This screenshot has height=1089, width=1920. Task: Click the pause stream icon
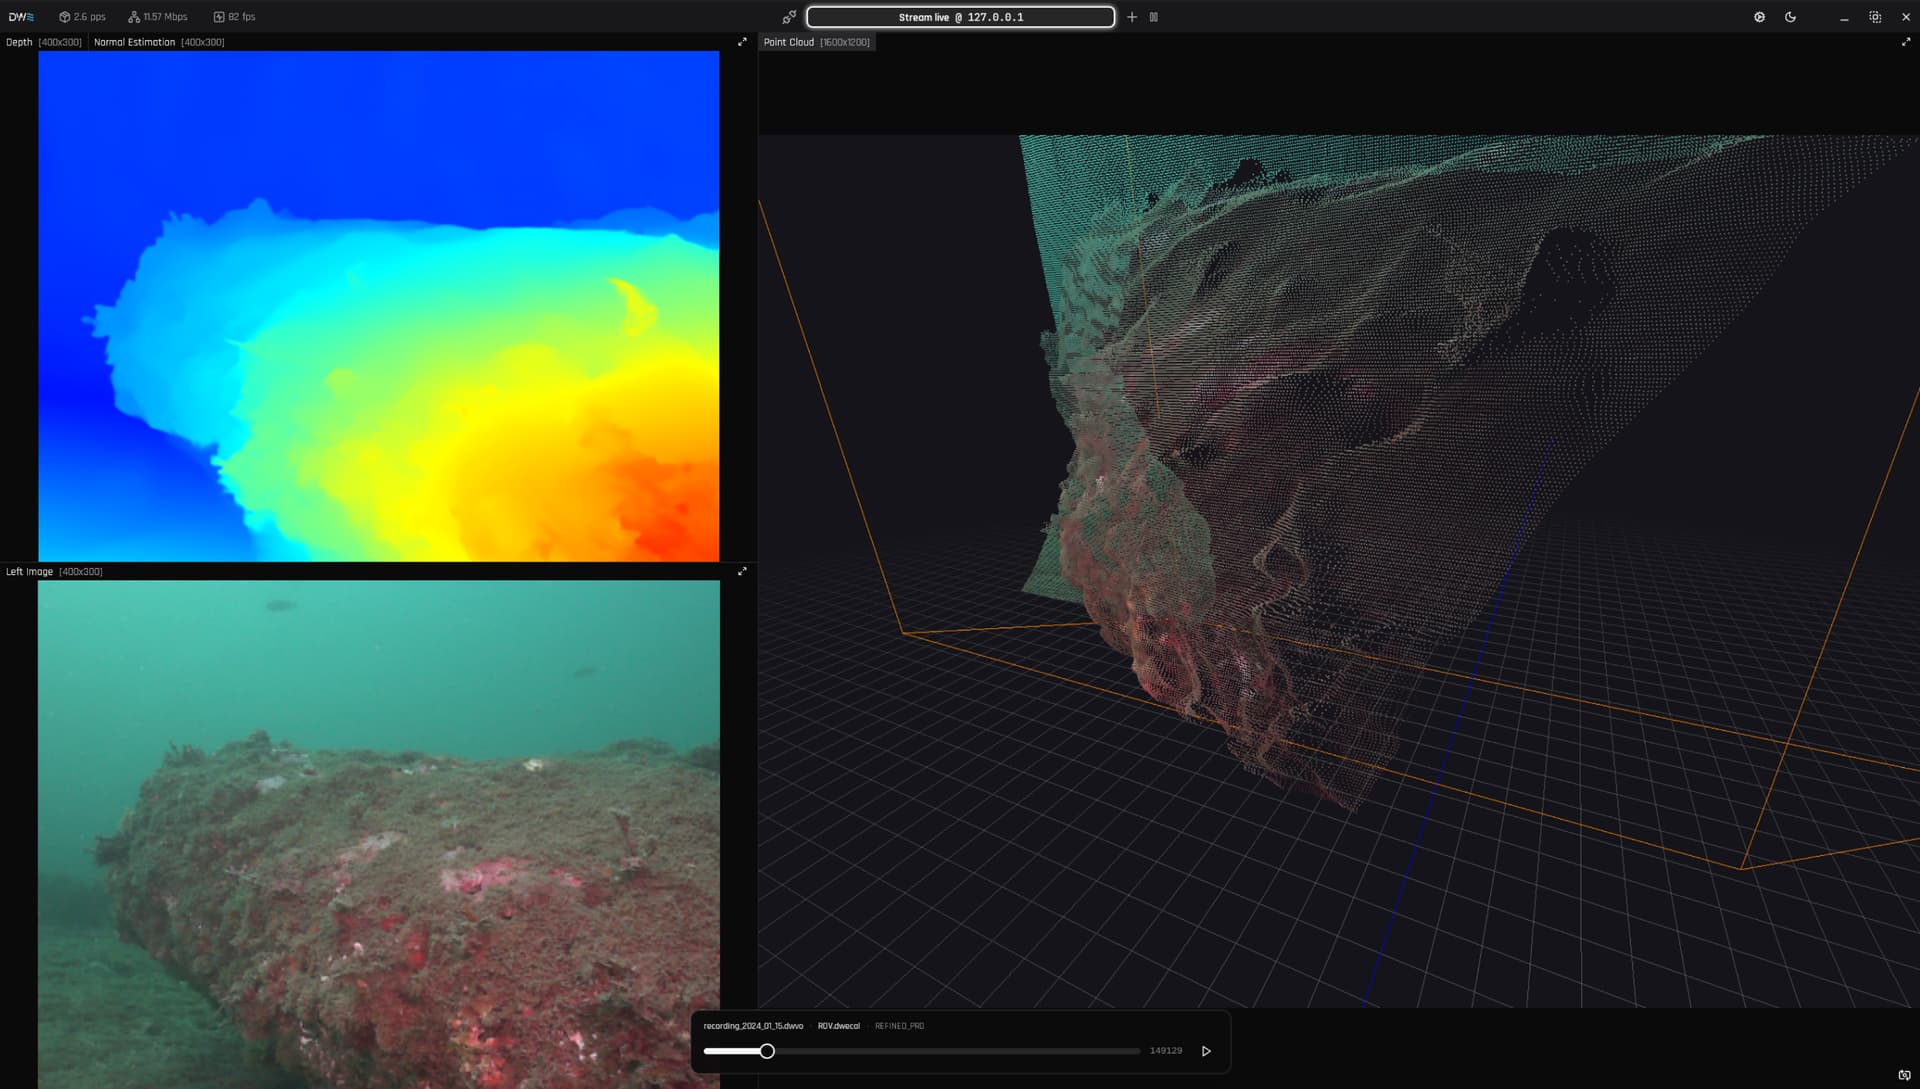1154,17
